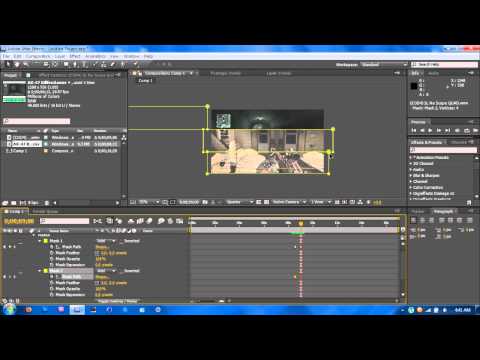Play the preview in Preview panel
Viewport: 480px width, 360px height.
tap(430, 130)
